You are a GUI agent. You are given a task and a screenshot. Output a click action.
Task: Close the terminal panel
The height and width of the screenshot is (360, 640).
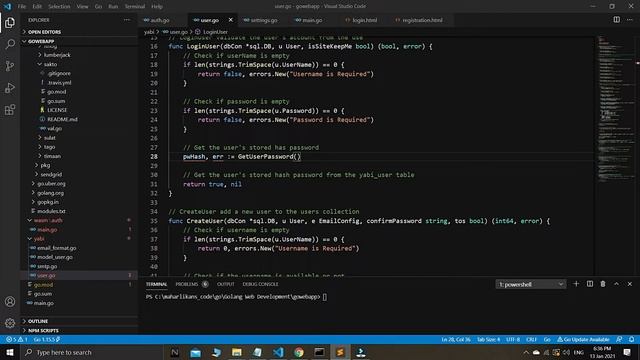click(629, 284)
